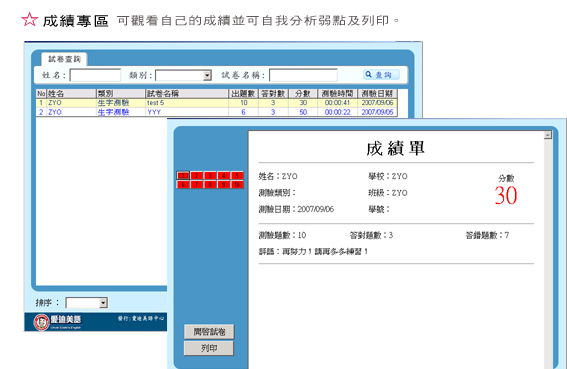Click the magnifier icon in the 查詢 button
Image resolution: width=567 pixels, height=369 pixels.
click(x=368, y=74)
